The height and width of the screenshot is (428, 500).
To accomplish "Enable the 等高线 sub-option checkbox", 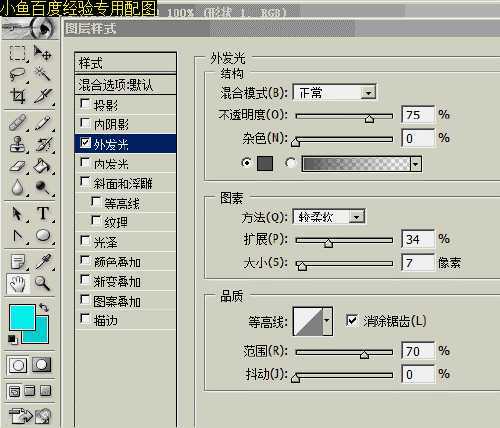I will click(96, 202).
